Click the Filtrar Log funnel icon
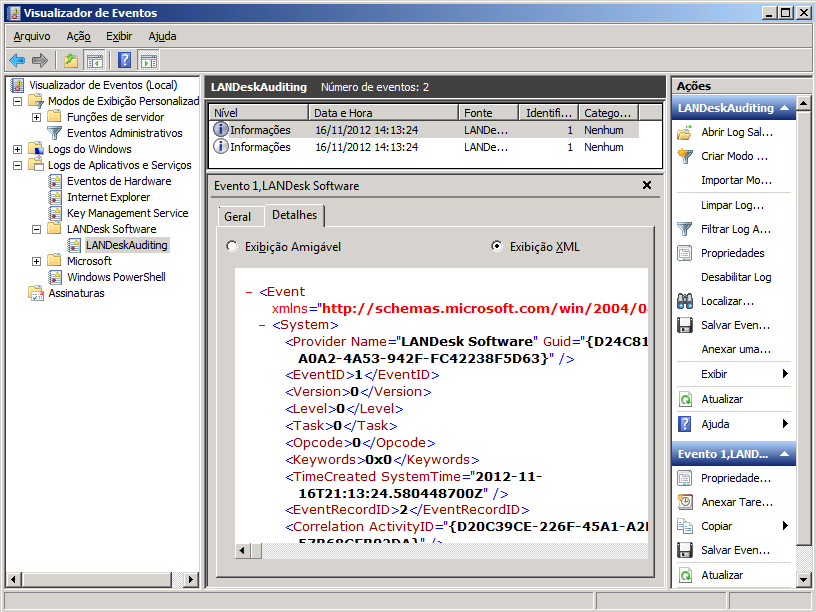The width and height of the screenshot is (816, 612). 685,229
